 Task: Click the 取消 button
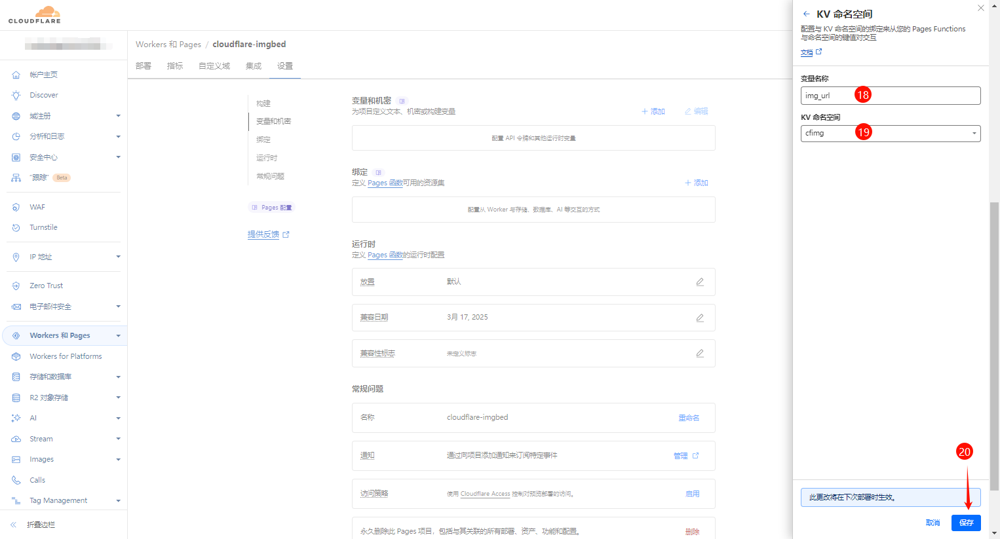[932, 523]
